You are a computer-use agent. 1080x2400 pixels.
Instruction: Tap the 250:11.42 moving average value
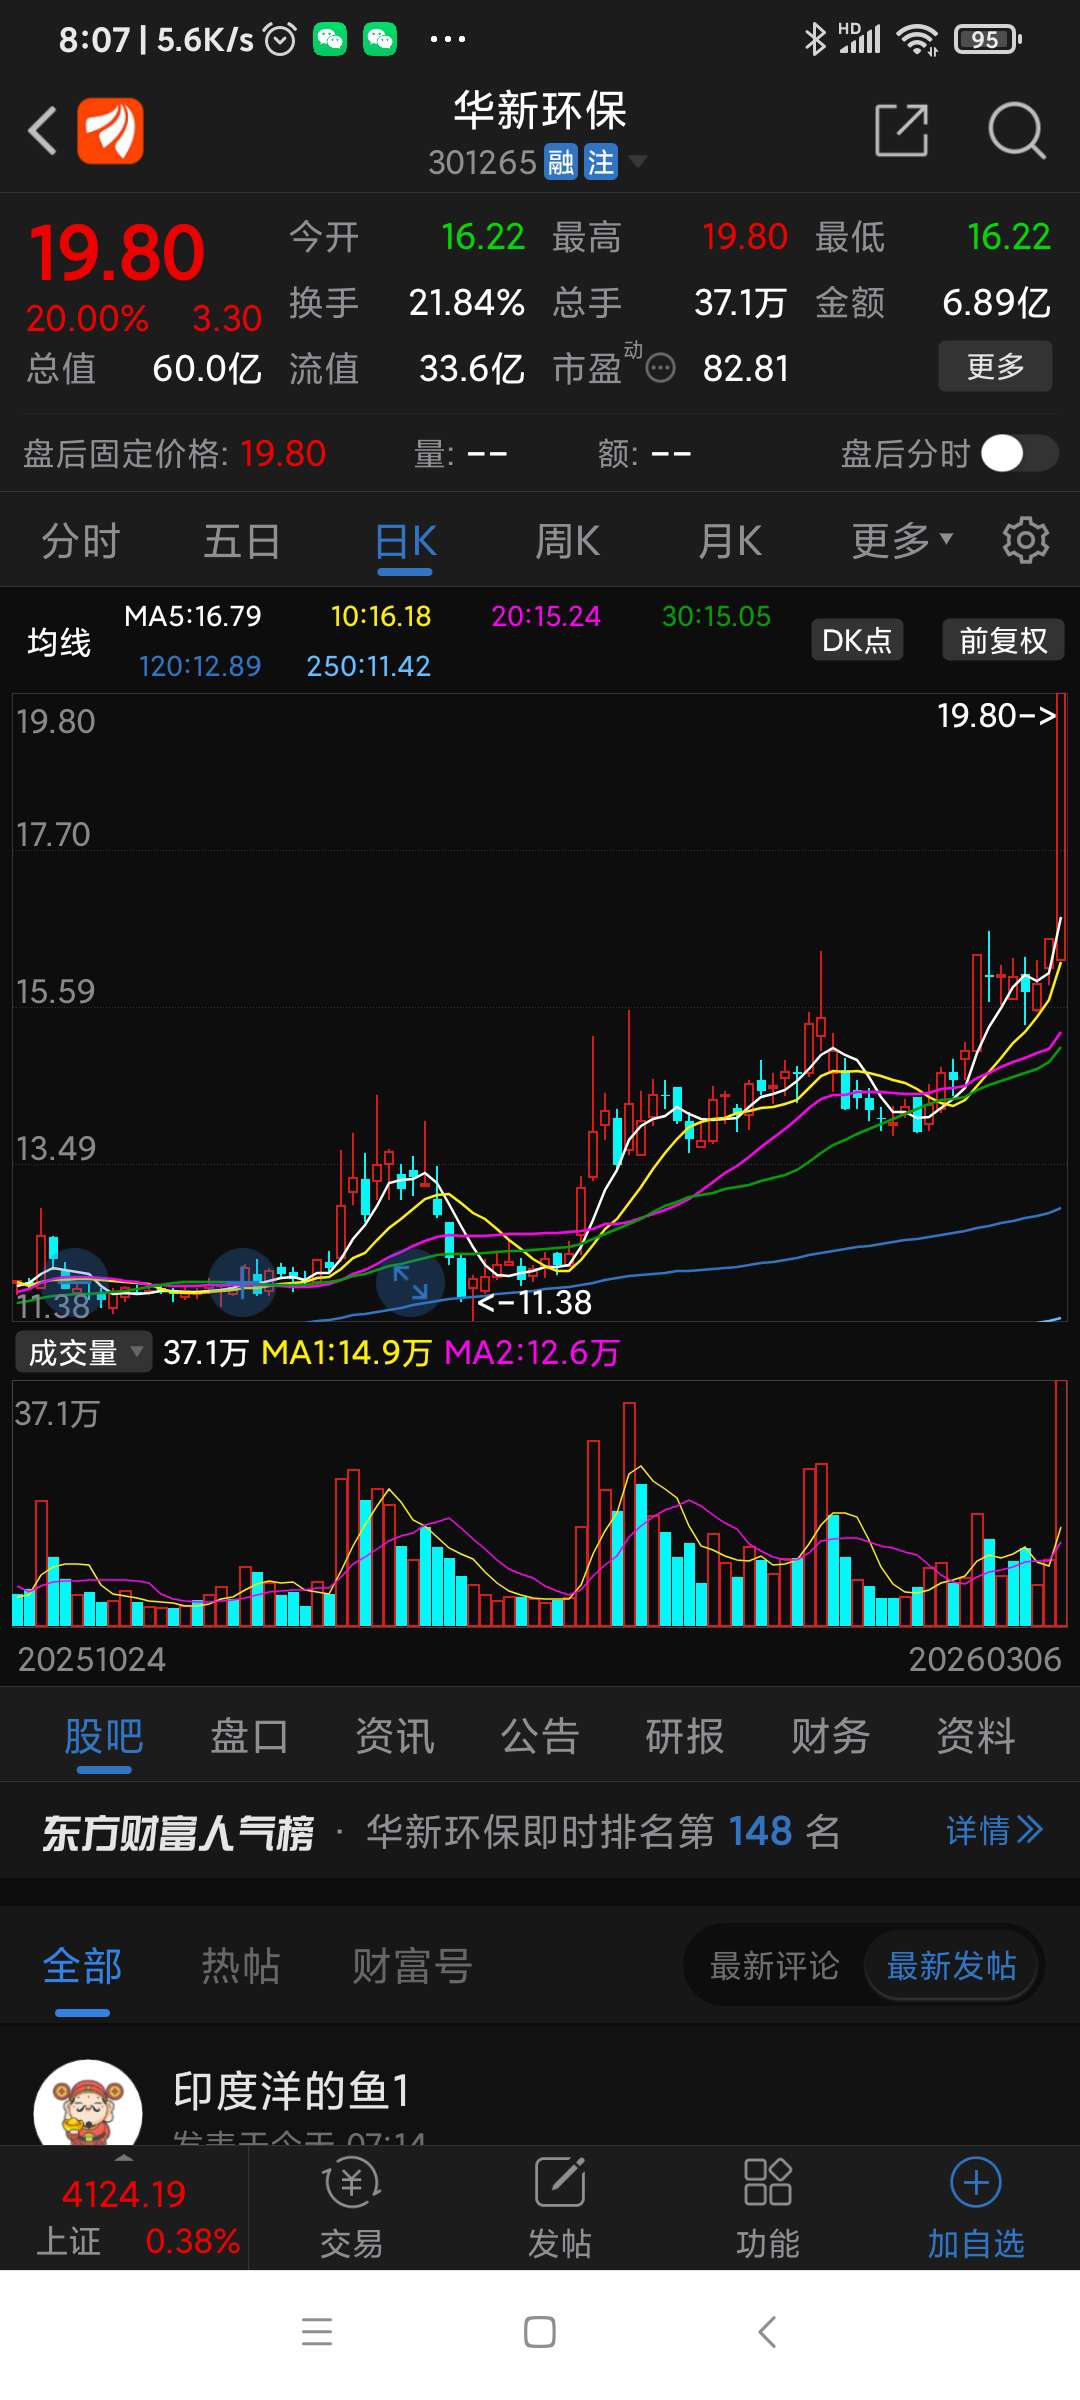tap(368, 666)
